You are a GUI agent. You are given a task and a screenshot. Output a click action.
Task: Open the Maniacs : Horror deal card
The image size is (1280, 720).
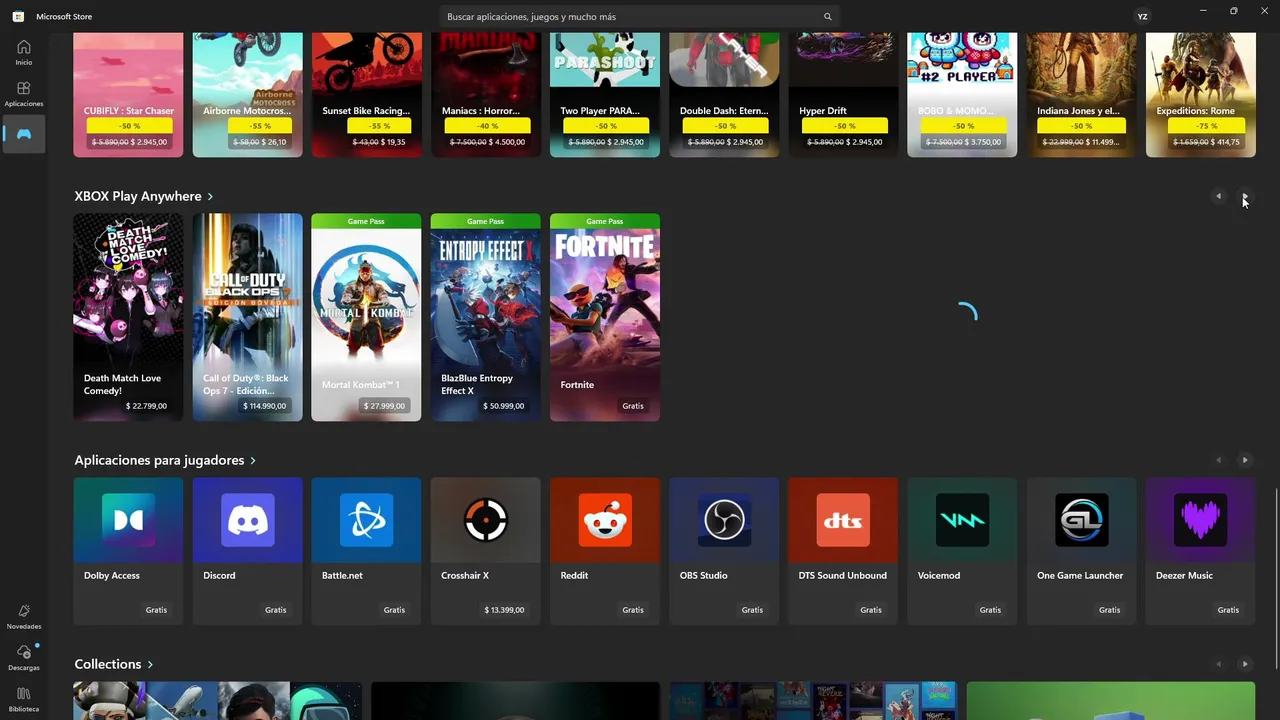485,95
